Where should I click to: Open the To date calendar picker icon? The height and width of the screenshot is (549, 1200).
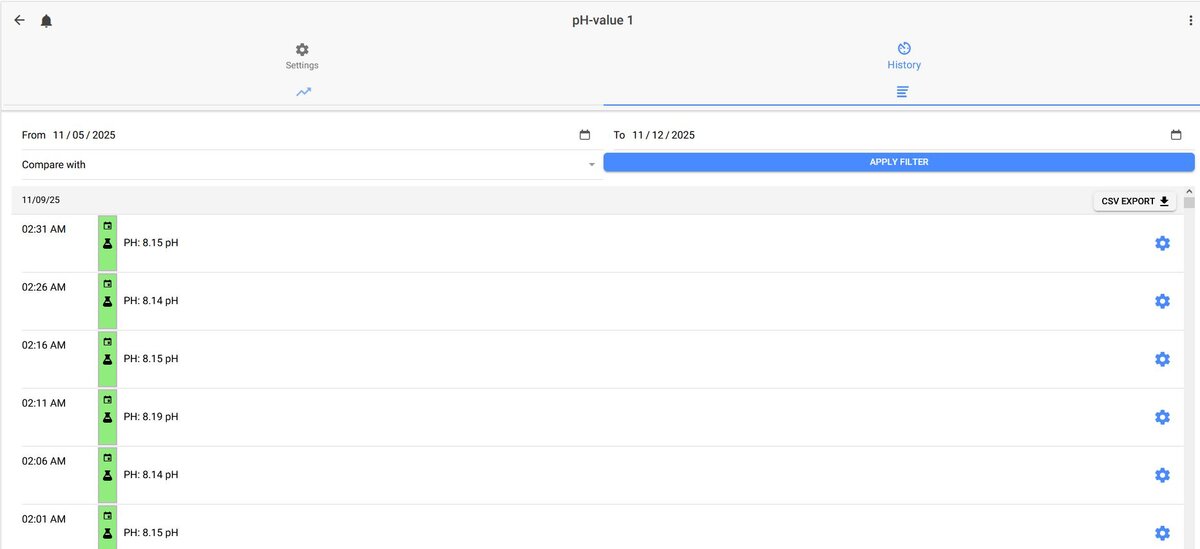(1176, 135)
